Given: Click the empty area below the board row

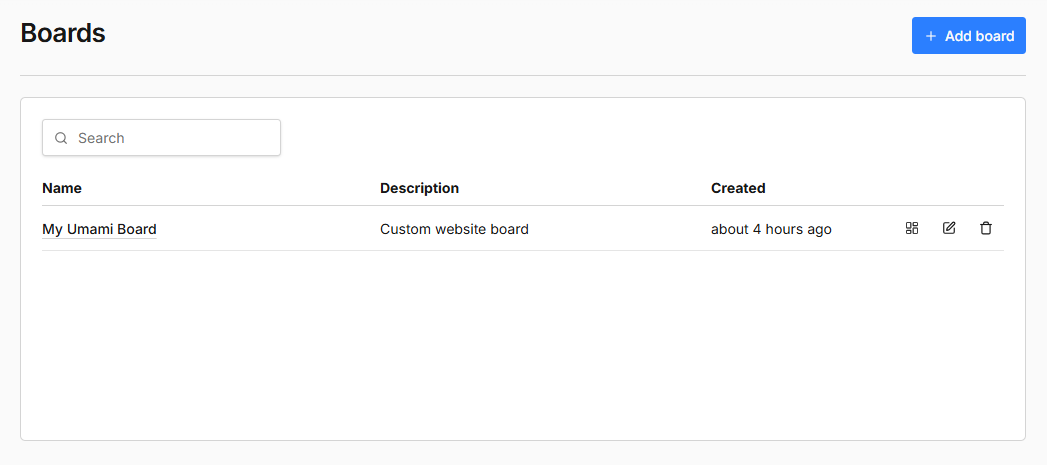Looking at the screenshot, I should click(x=520, y=340).
